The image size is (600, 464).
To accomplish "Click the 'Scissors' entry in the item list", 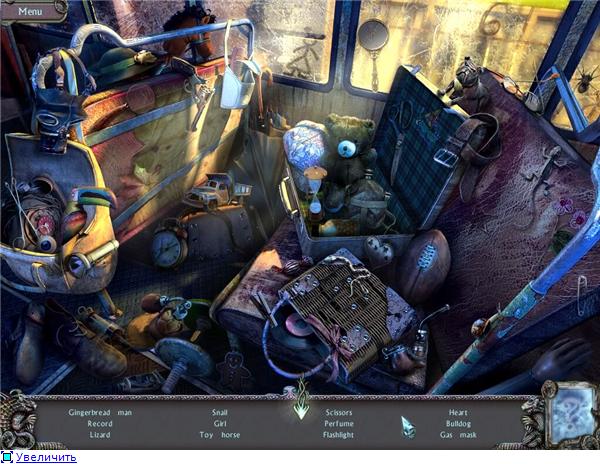I will [338, 411].
